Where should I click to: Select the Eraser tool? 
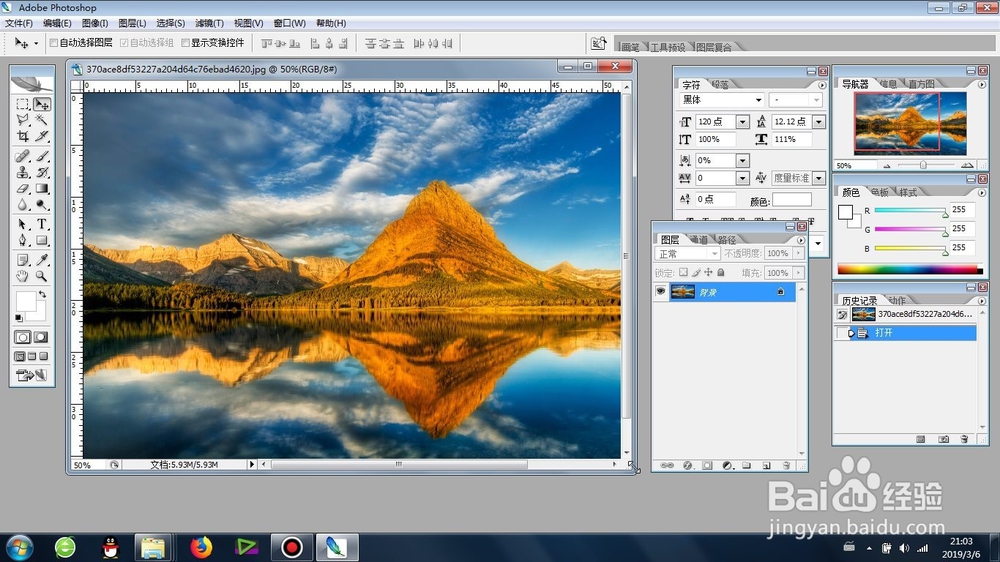tap(22, 189)
